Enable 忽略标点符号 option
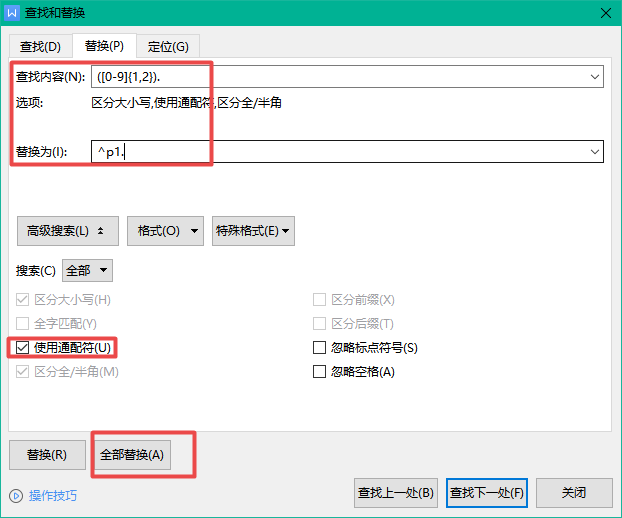The width and height of the screenshot is (622, 518). (x=320, y=348)
